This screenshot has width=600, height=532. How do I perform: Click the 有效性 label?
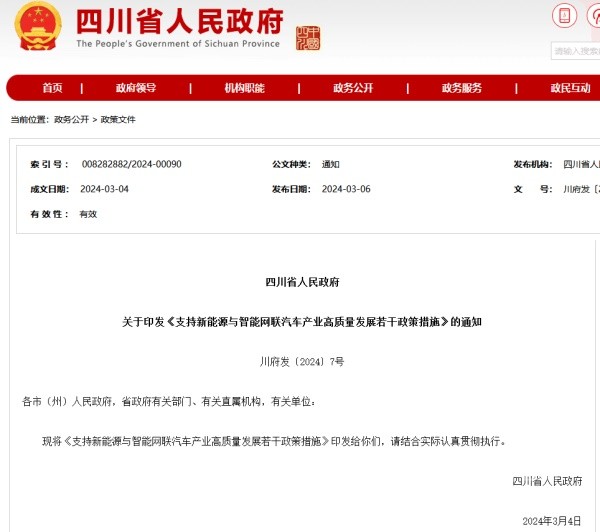[49, 214]
